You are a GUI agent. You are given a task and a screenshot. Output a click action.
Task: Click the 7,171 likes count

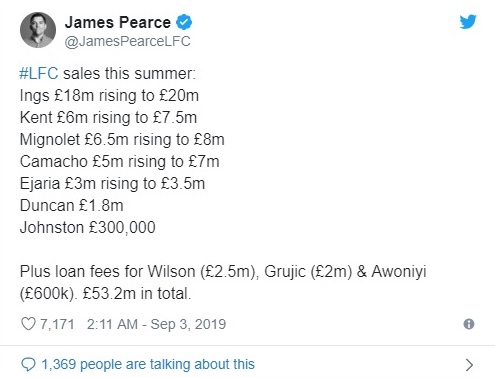tap(57, 324)
